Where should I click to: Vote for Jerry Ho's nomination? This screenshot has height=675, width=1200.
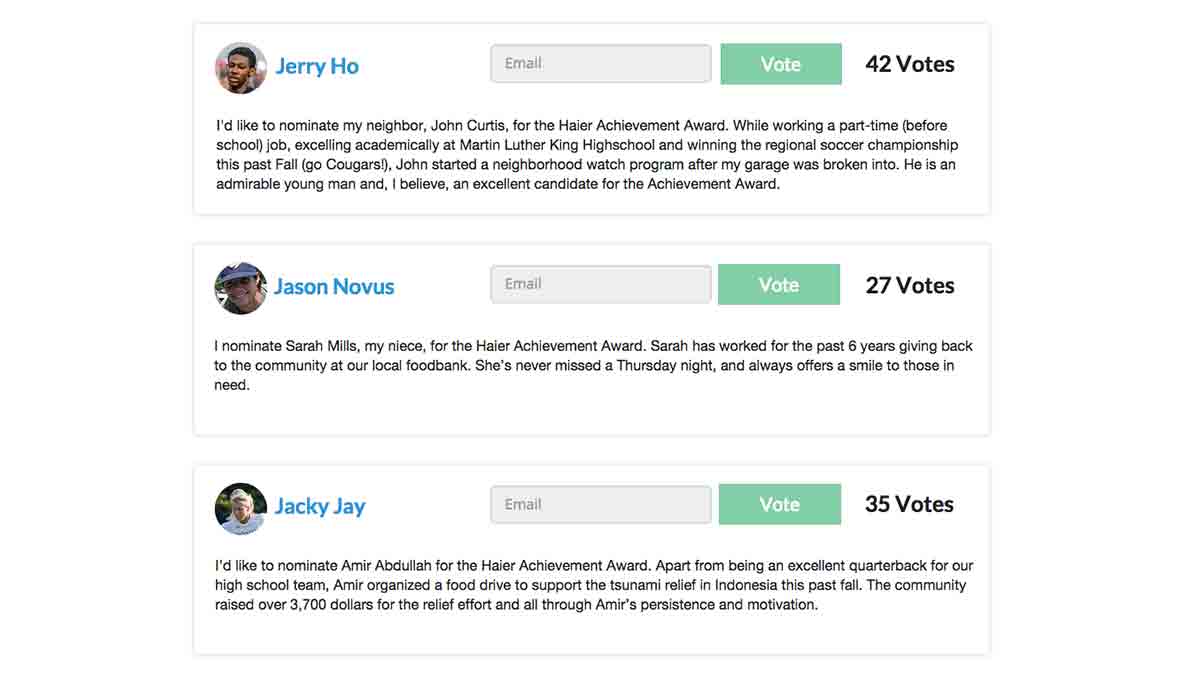781,64
